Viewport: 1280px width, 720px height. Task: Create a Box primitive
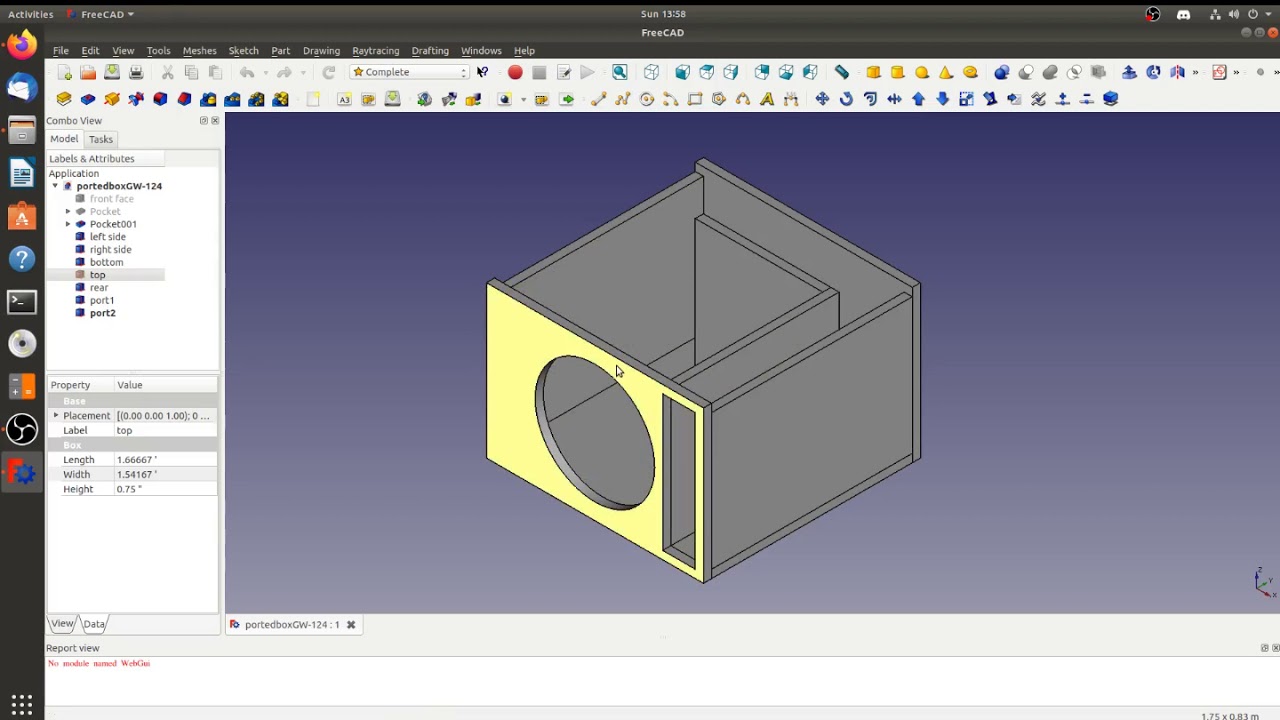[x=873, y=72]
